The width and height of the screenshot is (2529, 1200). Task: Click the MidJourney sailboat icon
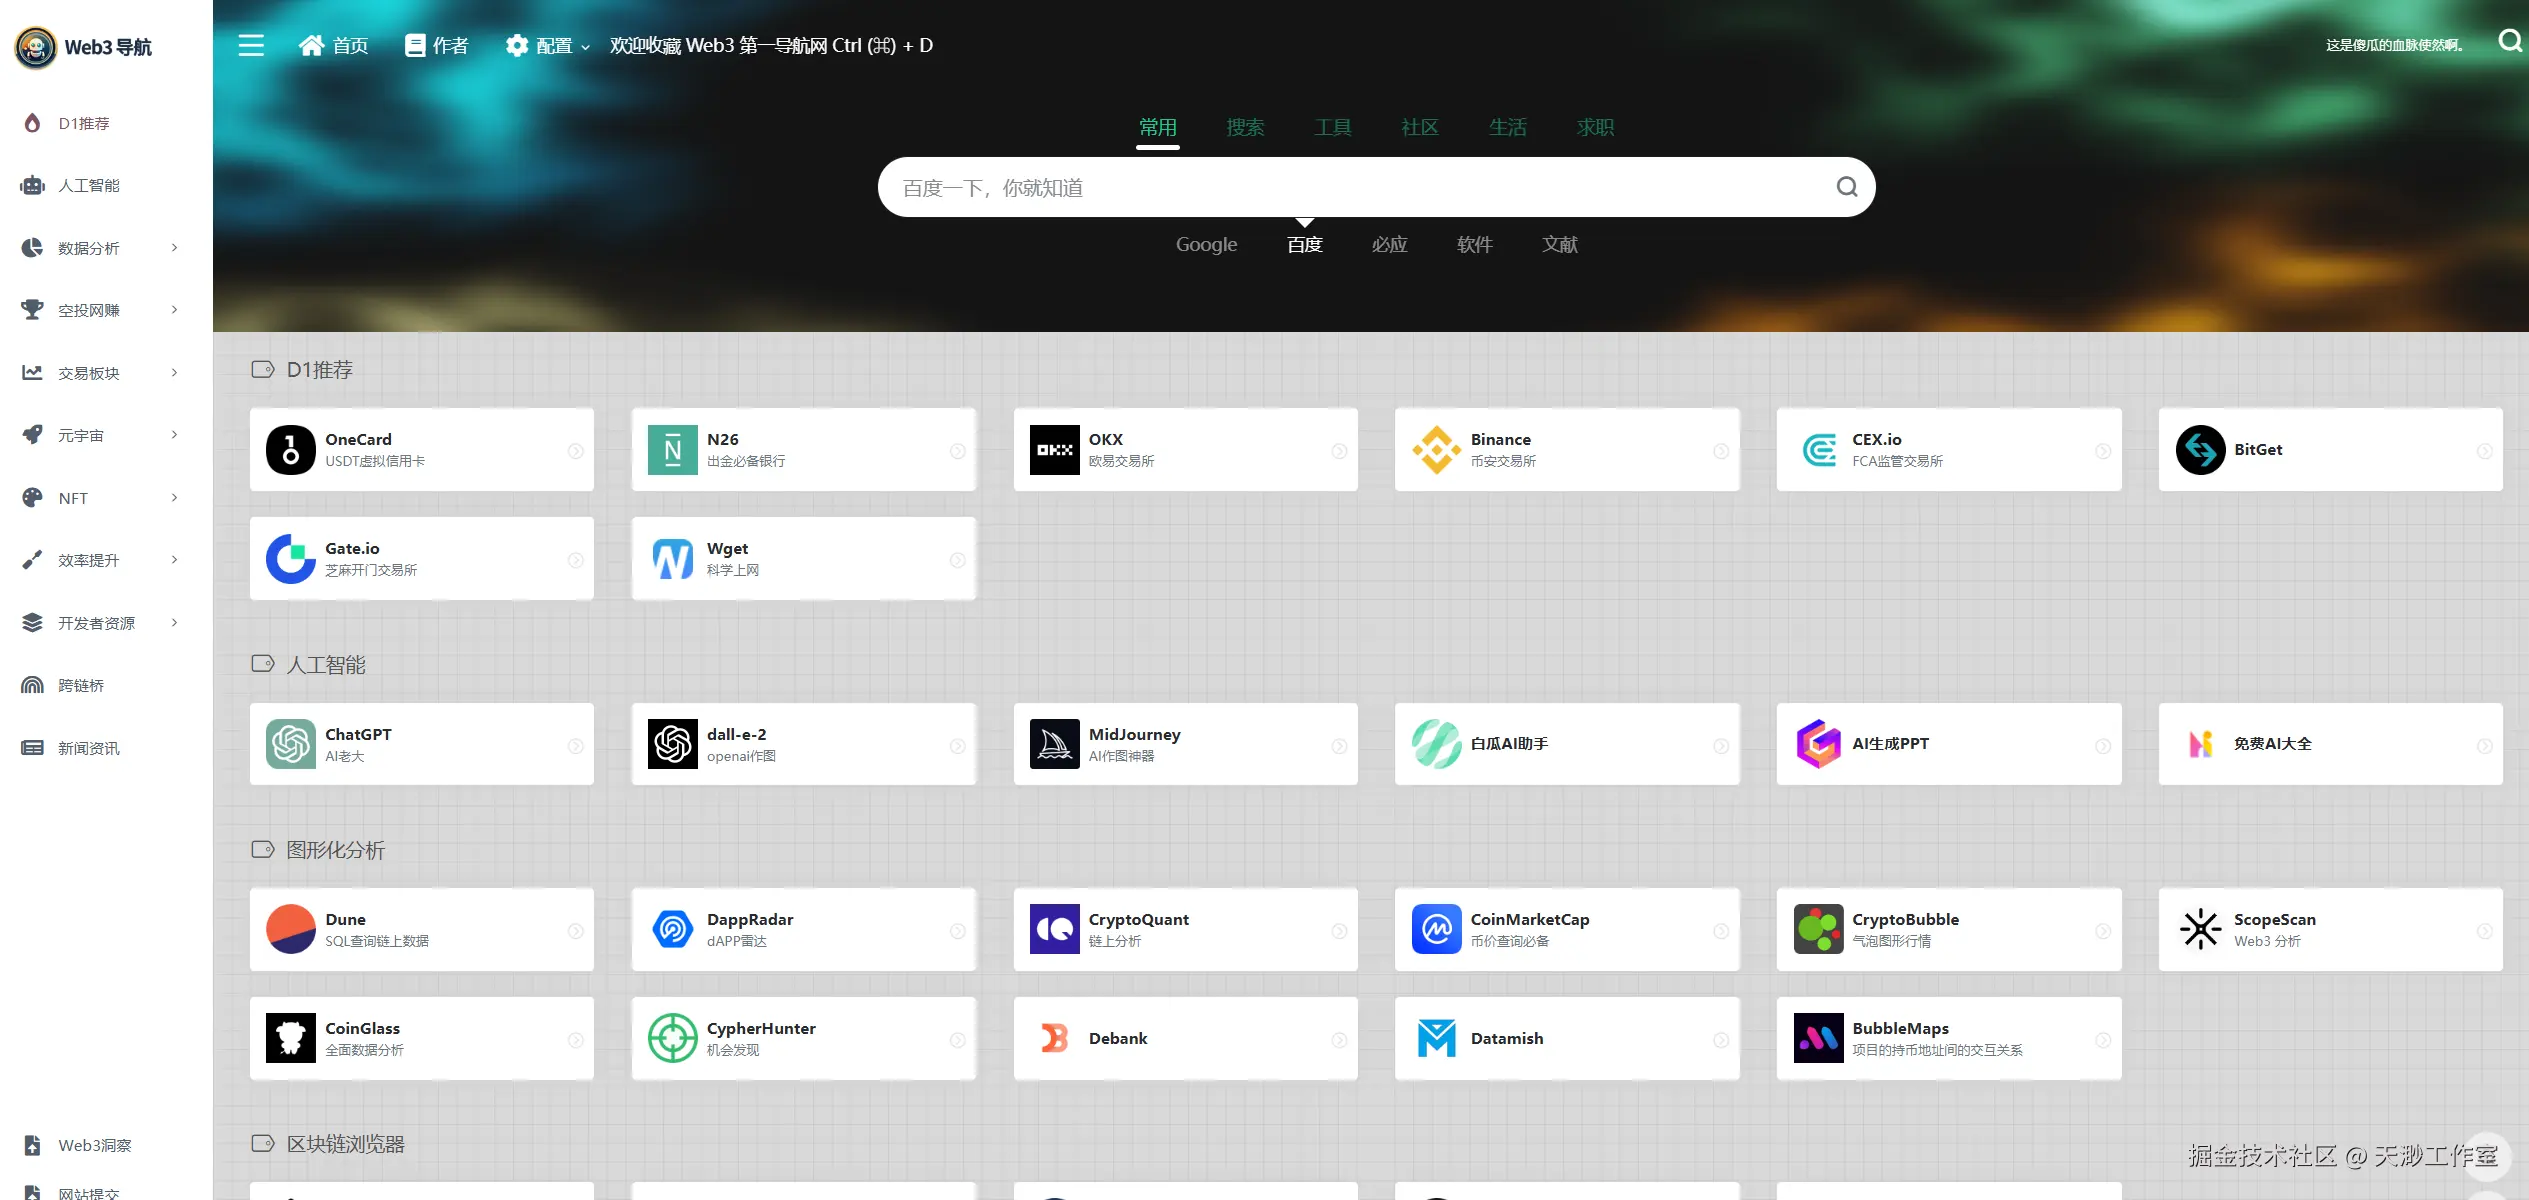(1054, 744)
